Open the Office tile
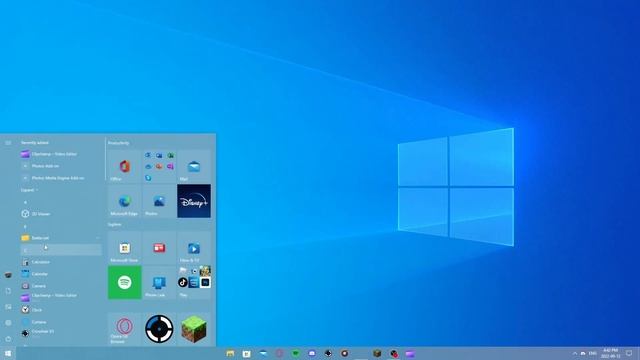This screenshot has height=360, width=640. 124,166
